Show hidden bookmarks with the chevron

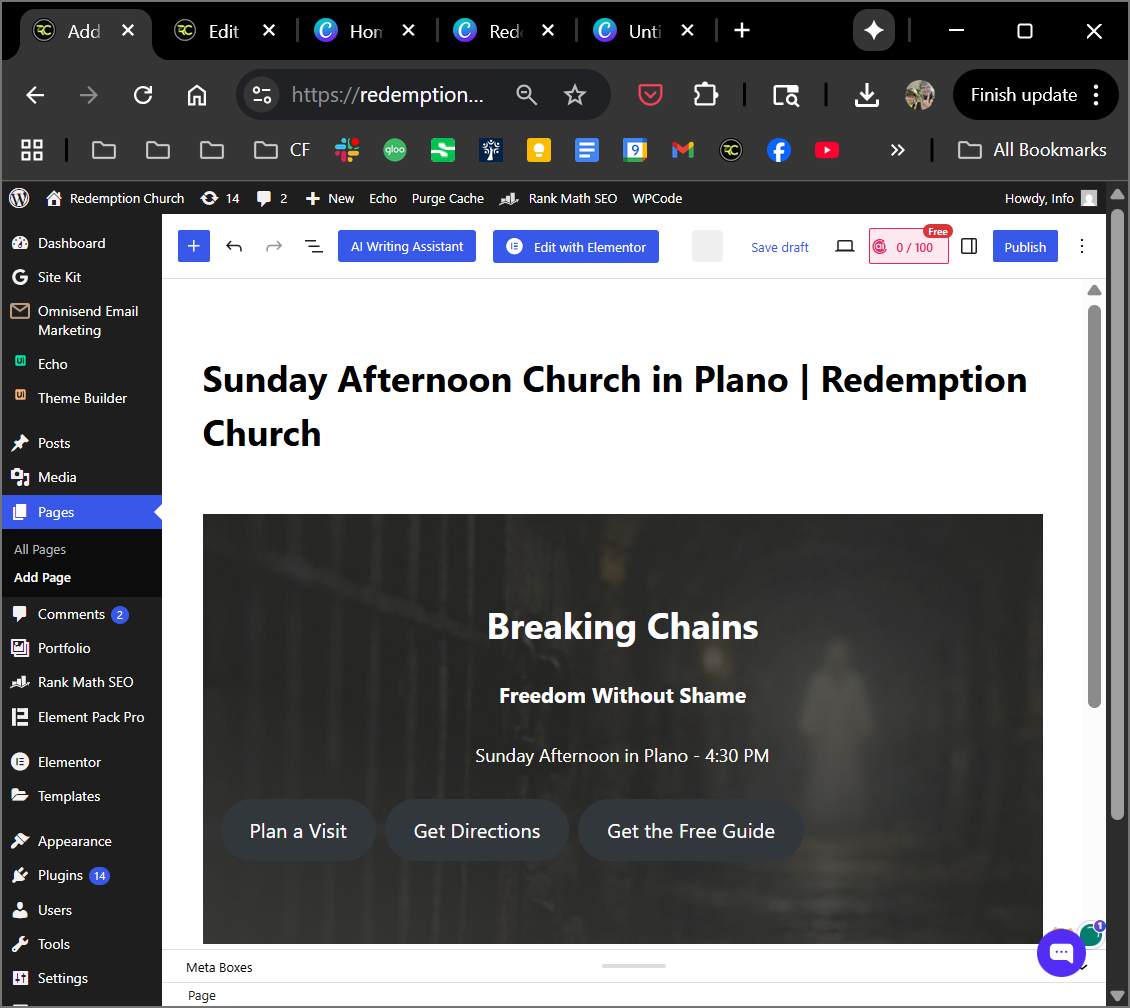click(897, 150)
